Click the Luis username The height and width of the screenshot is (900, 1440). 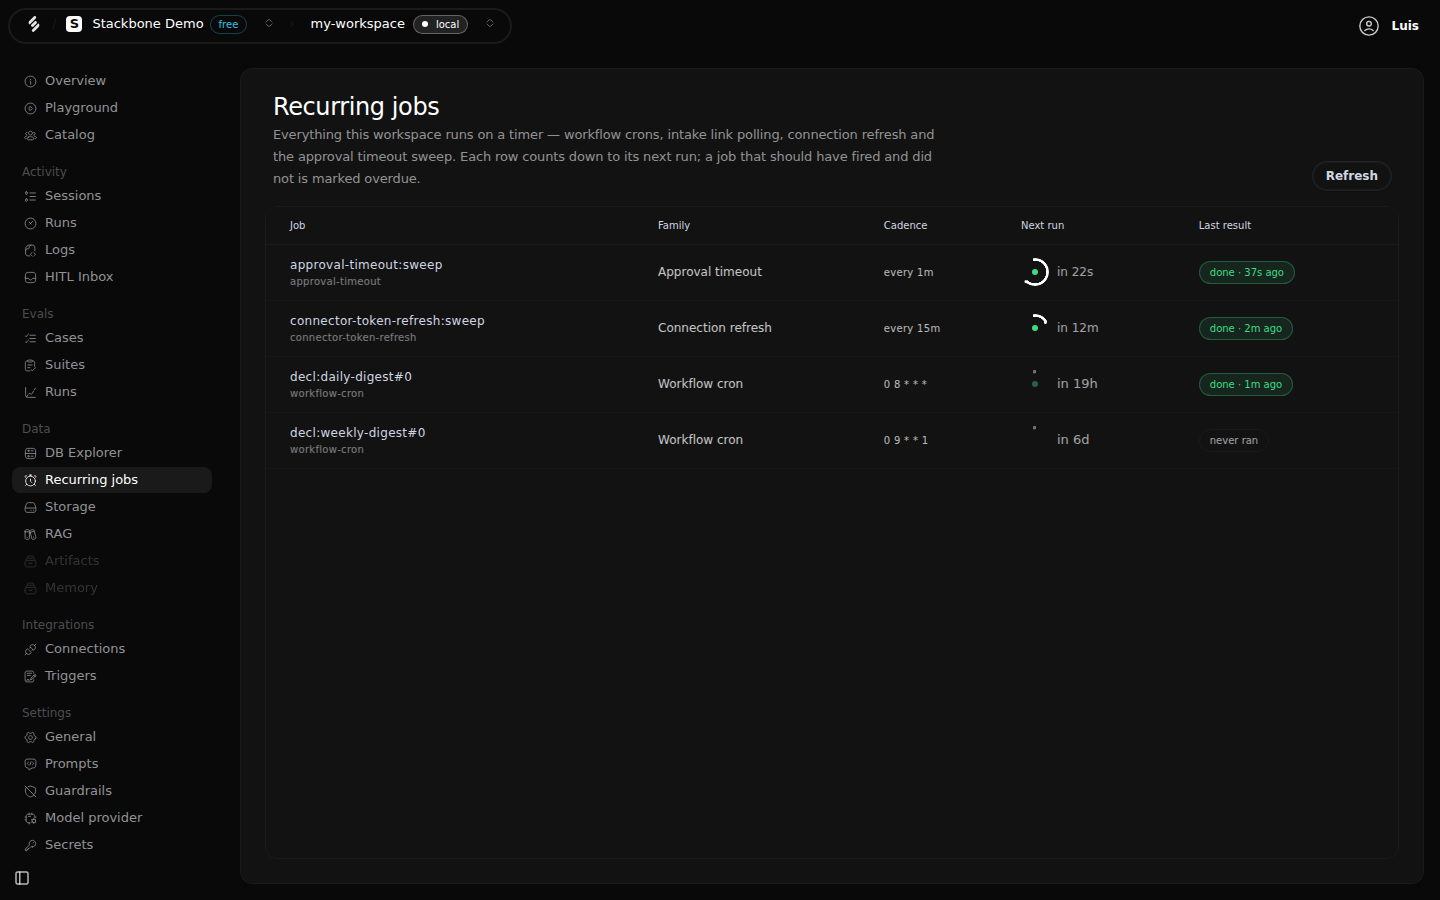(1405, 26)
